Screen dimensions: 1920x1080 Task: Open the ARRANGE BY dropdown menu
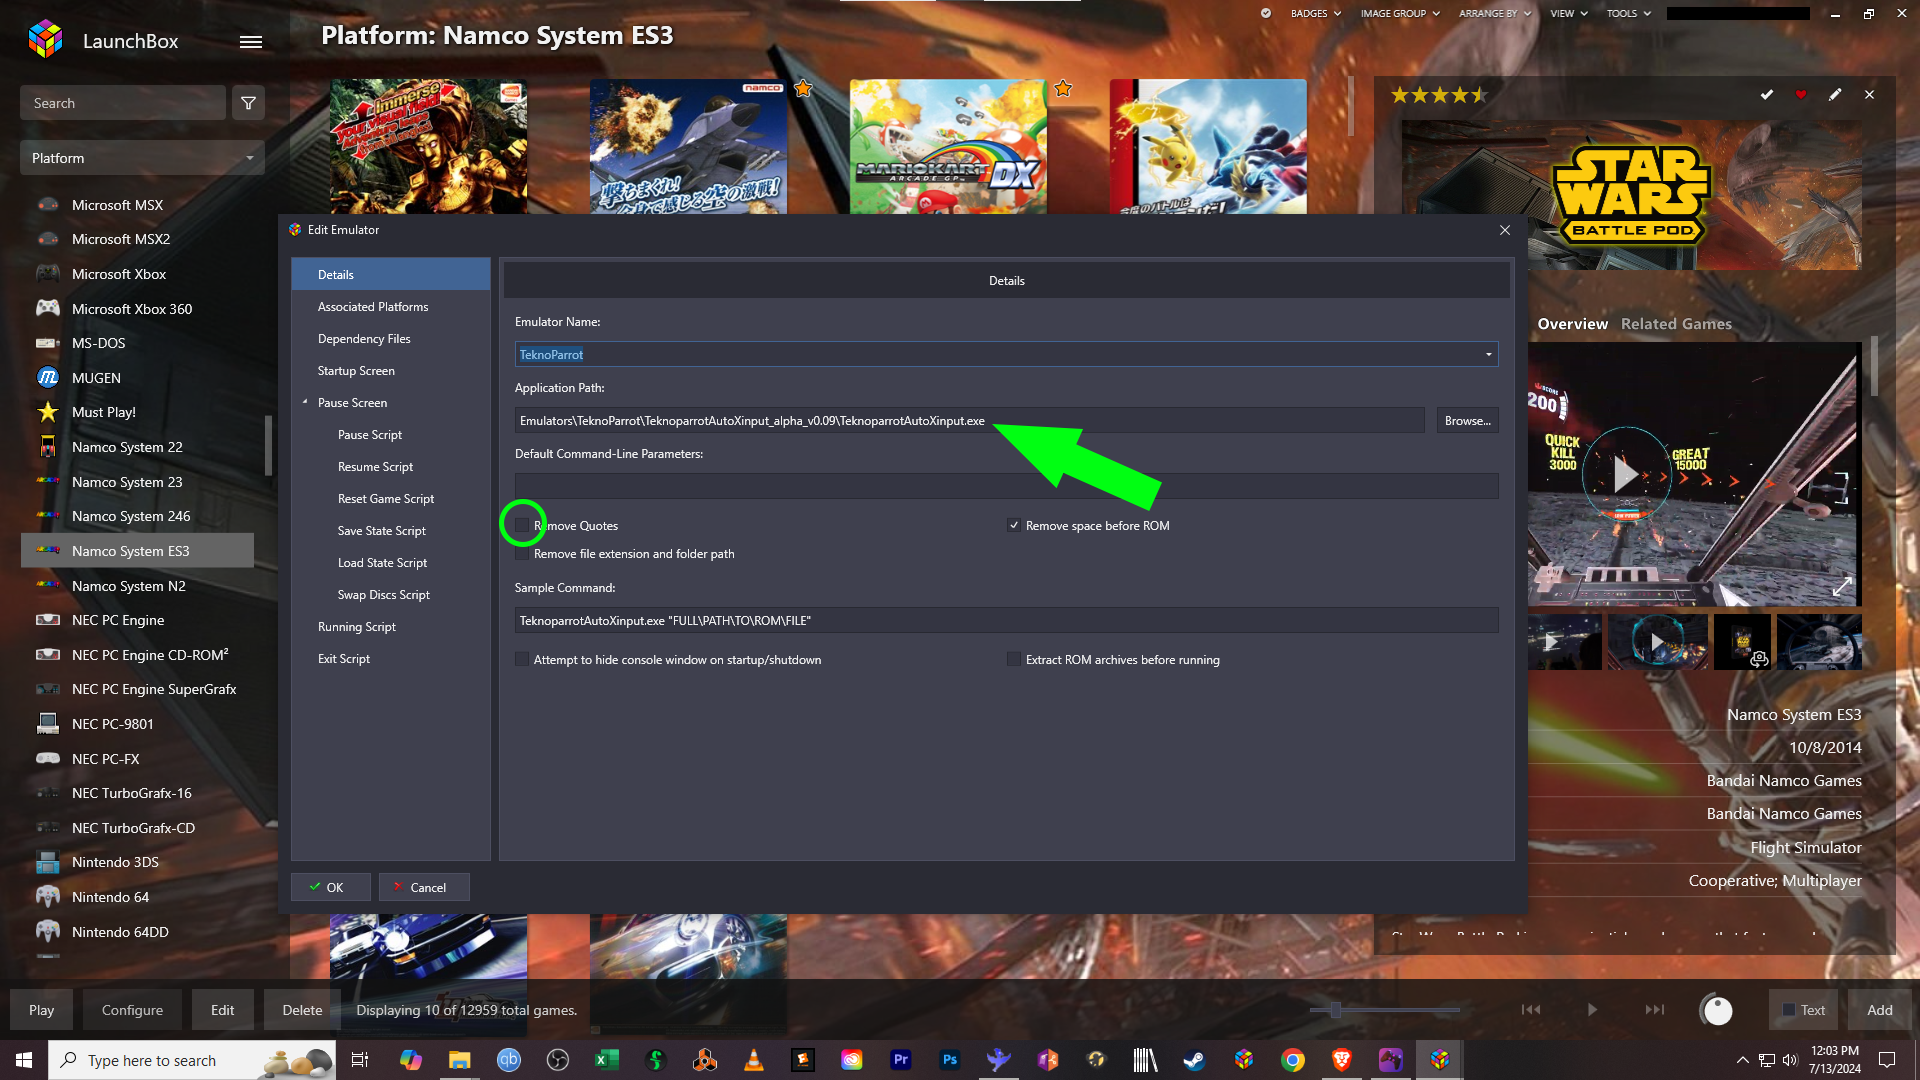pos(1495,13)
